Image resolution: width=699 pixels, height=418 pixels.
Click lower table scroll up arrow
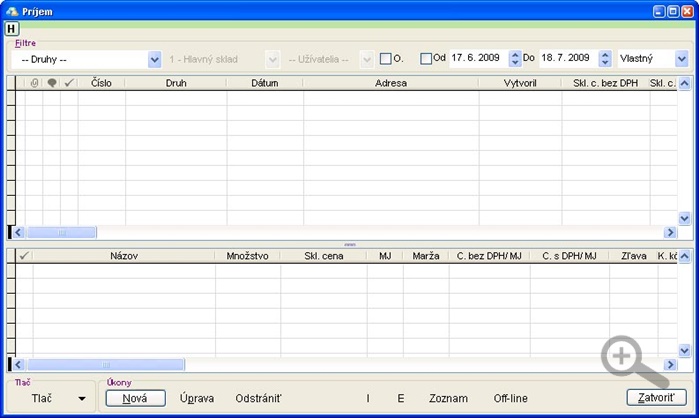[684, 256]
